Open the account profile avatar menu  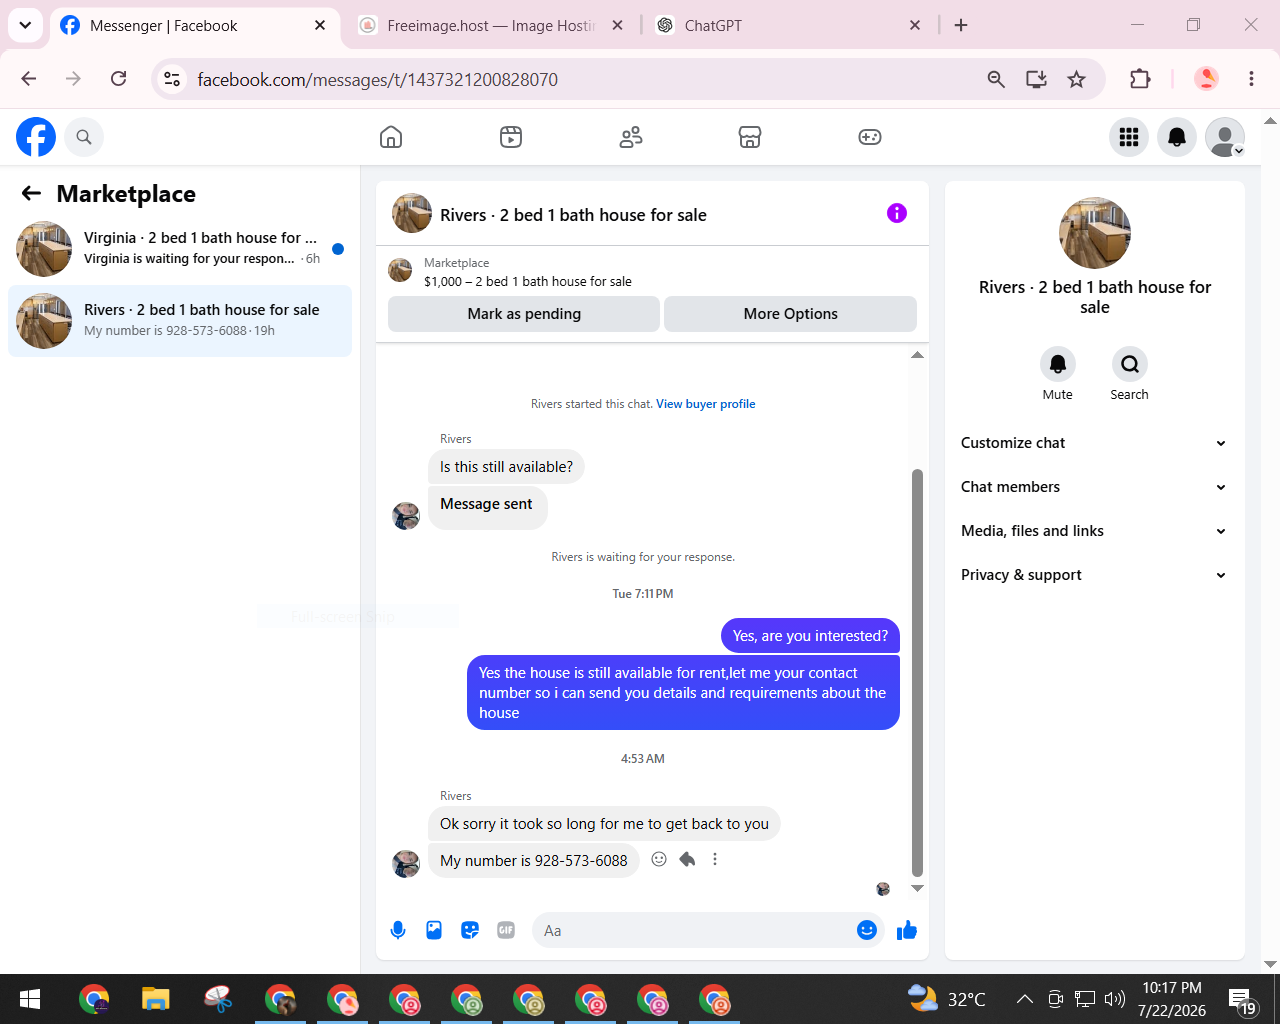point(1225,137)
